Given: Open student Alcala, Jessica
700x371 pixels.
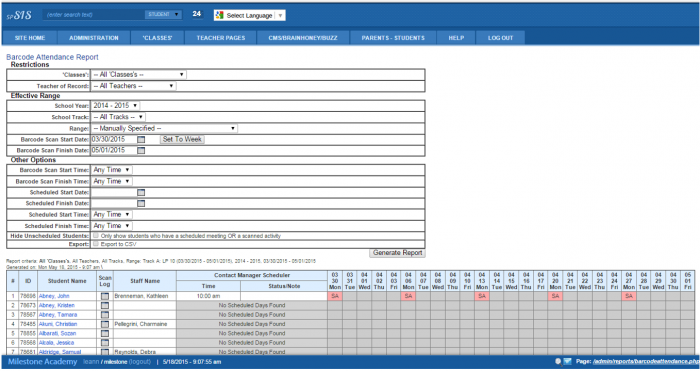Looking at the screenshot, I should click(x=57, y=343).
